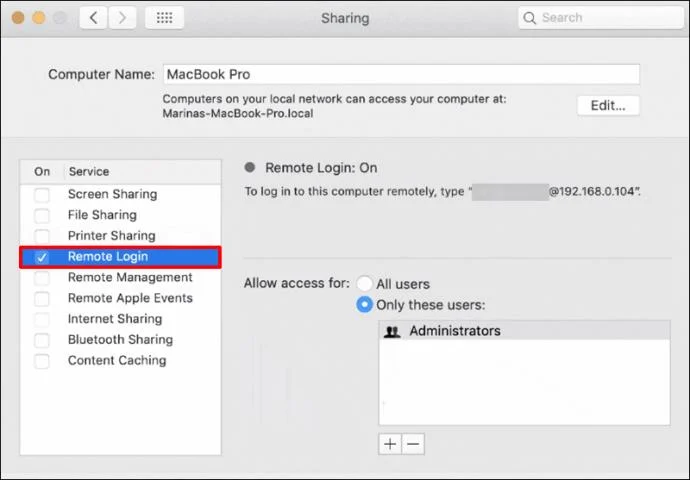
Task: Minimize the Sharing window
Action: click(39, 18)
